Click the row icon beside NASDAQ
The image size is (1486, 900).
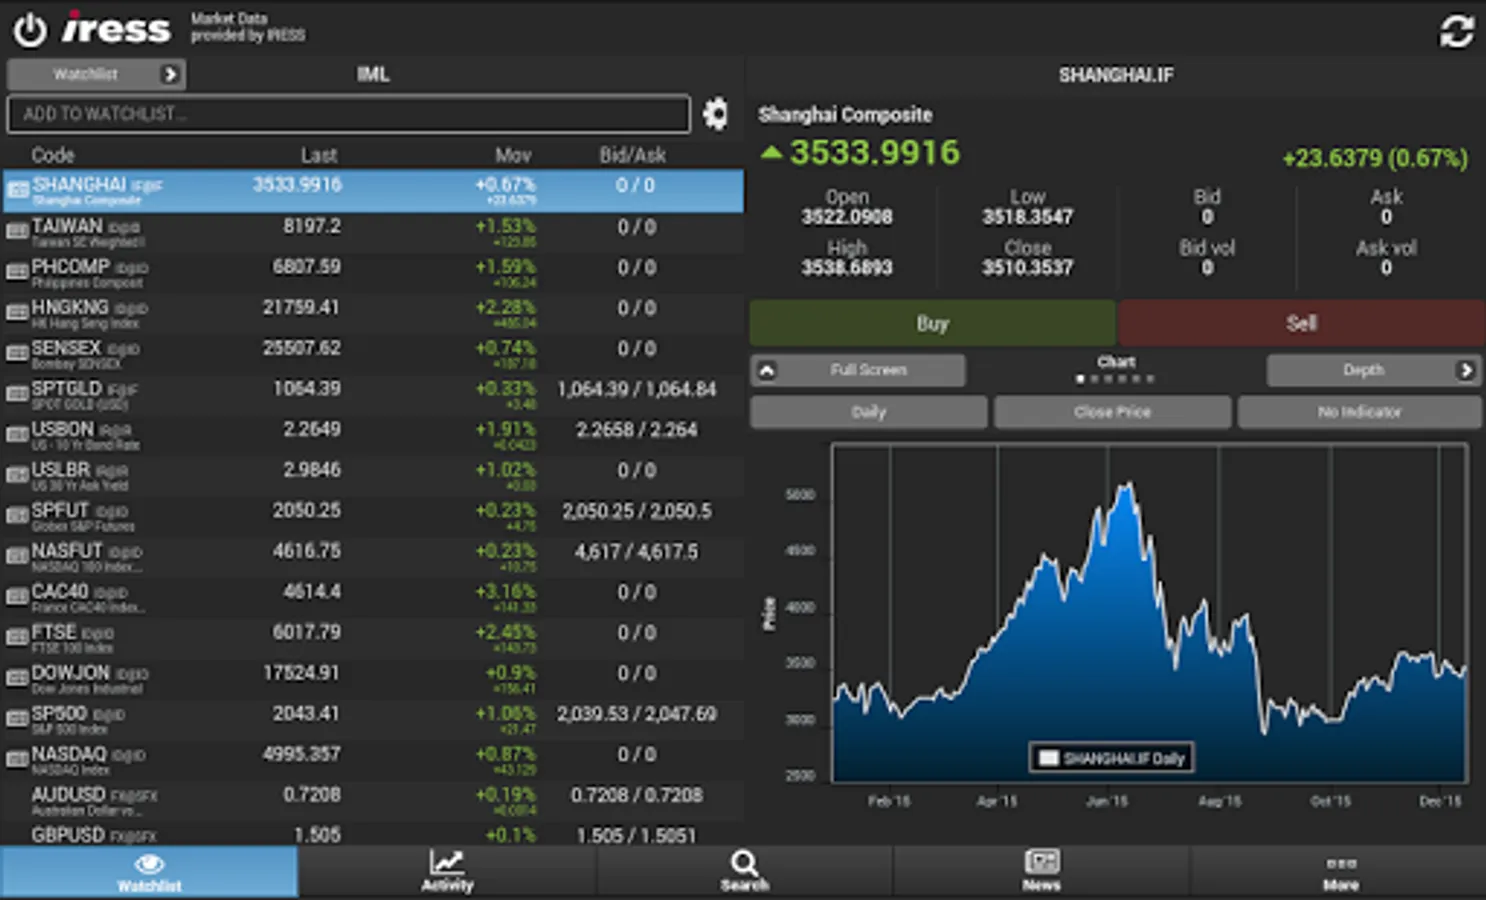pyautogui.click(x=17, y=759)
